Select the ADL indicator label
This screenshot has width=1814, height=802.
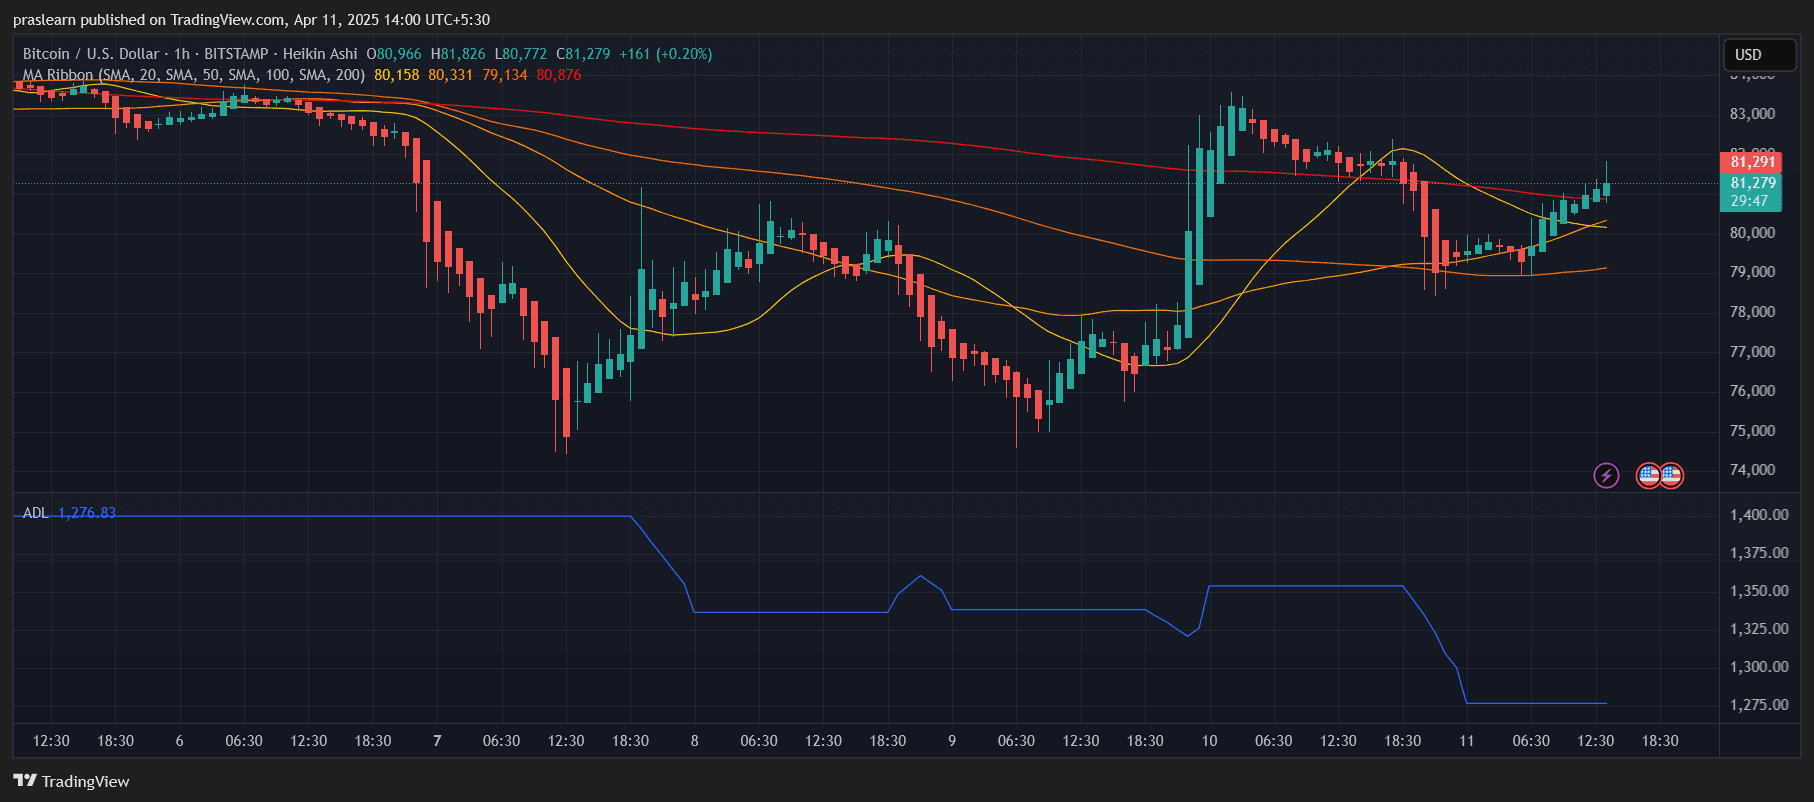[x=35, y=513]
